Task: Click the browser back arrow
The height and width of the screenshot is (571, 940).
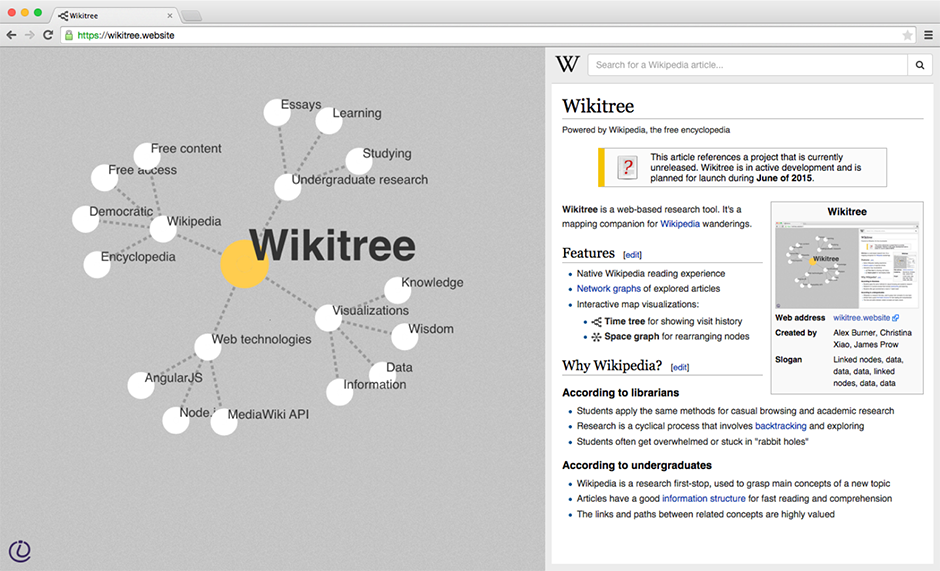Action: point(11,35)
